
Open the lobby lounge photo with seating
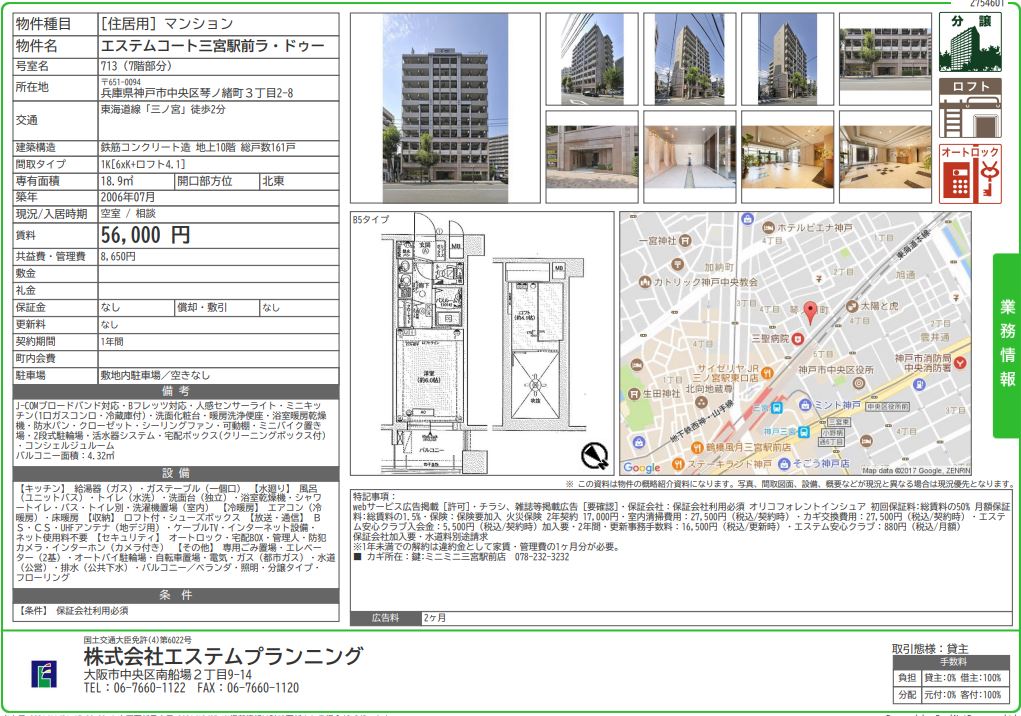point(886,157)
